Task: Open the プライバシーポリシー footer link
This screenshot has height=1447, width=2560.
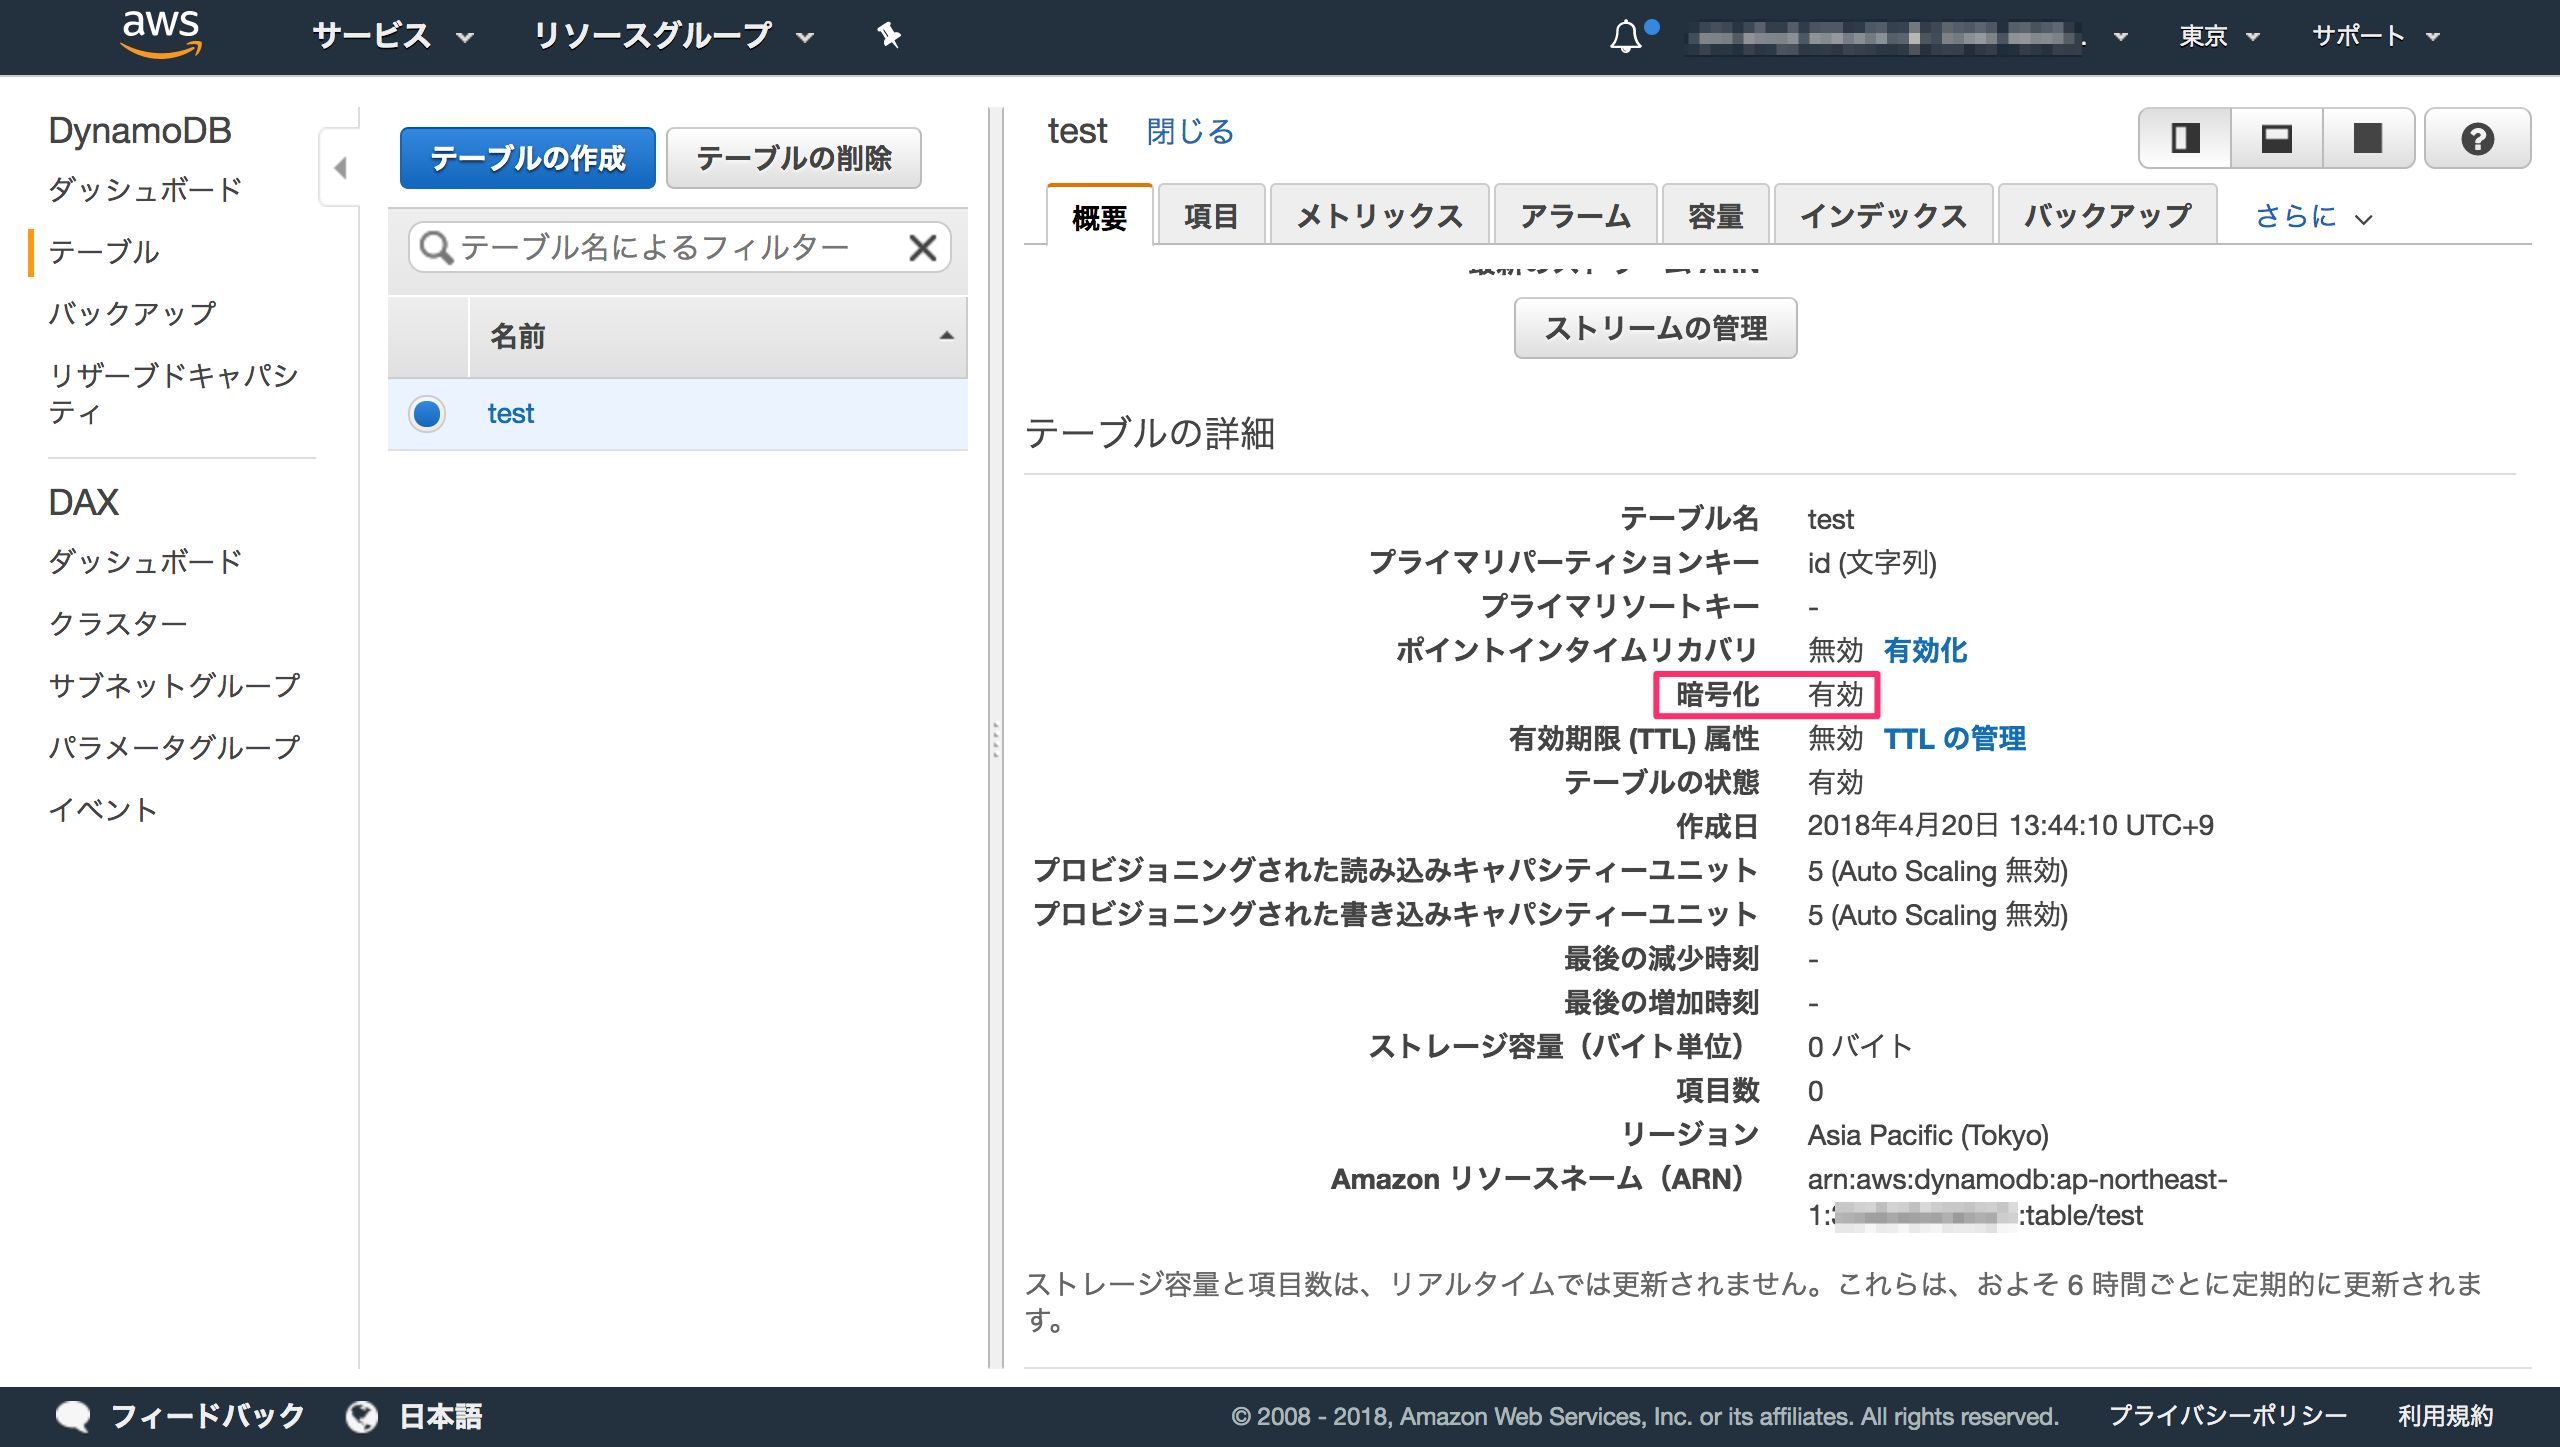Action: [x=2227, y=1416]
